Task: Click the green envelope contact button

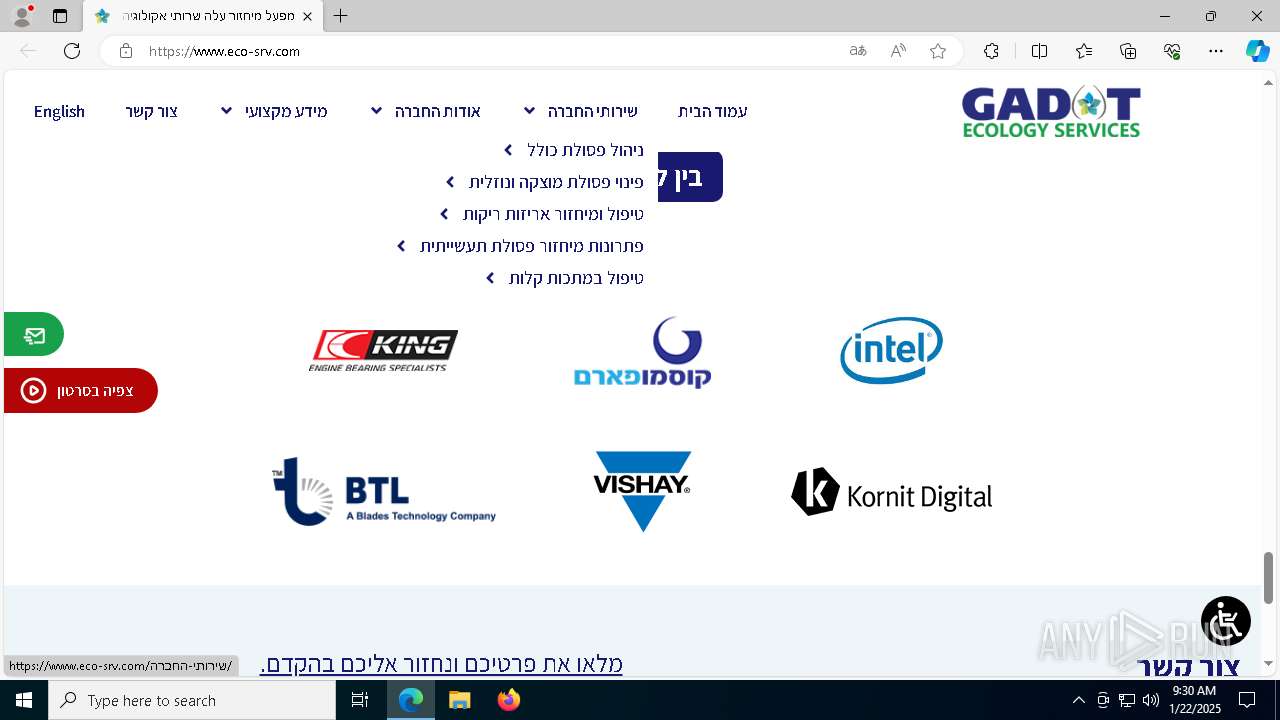Action: point(34,335)
